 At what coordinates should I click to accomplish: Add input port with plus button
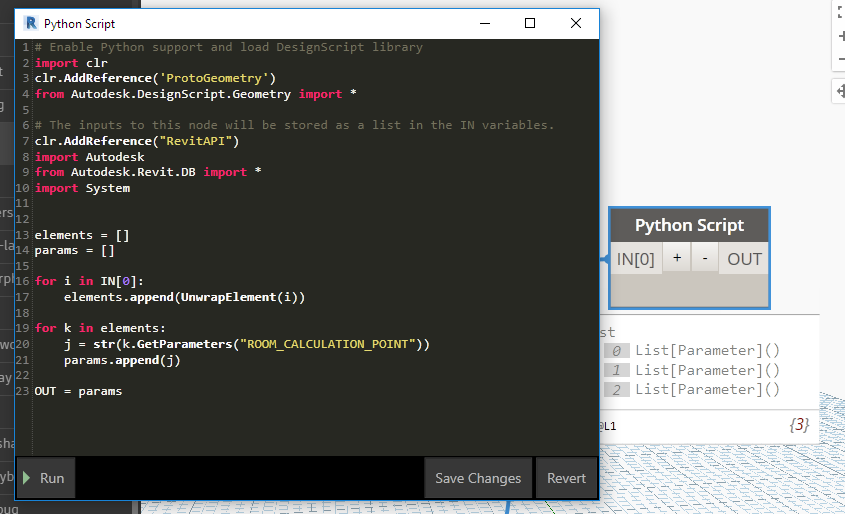coord(677,258)
